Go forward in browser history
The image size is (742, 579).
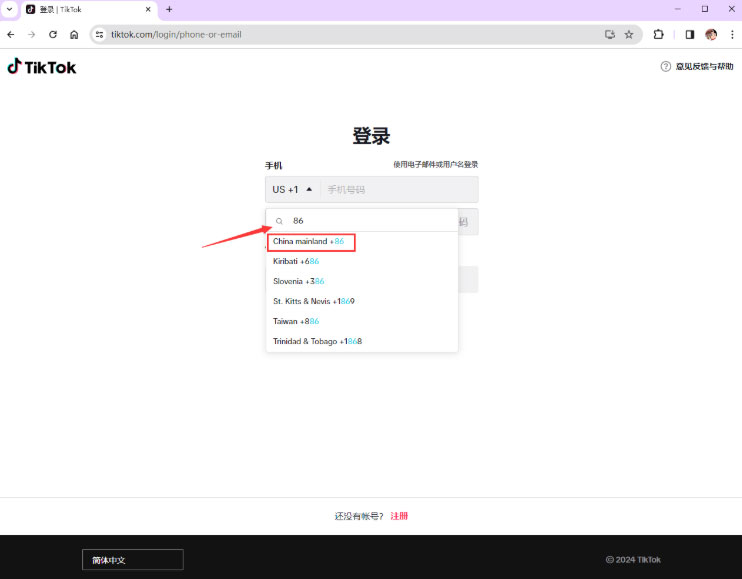pos(32,35)
